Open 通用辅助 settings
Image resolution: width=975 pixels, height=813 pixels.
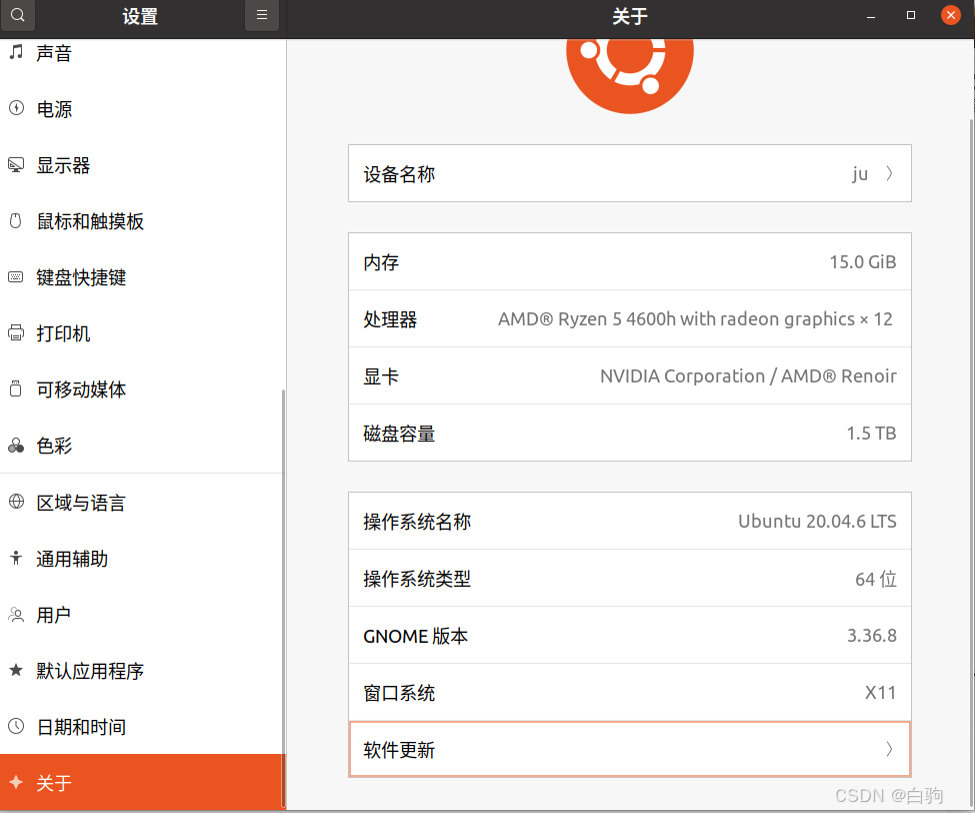(x=142, y=559)
